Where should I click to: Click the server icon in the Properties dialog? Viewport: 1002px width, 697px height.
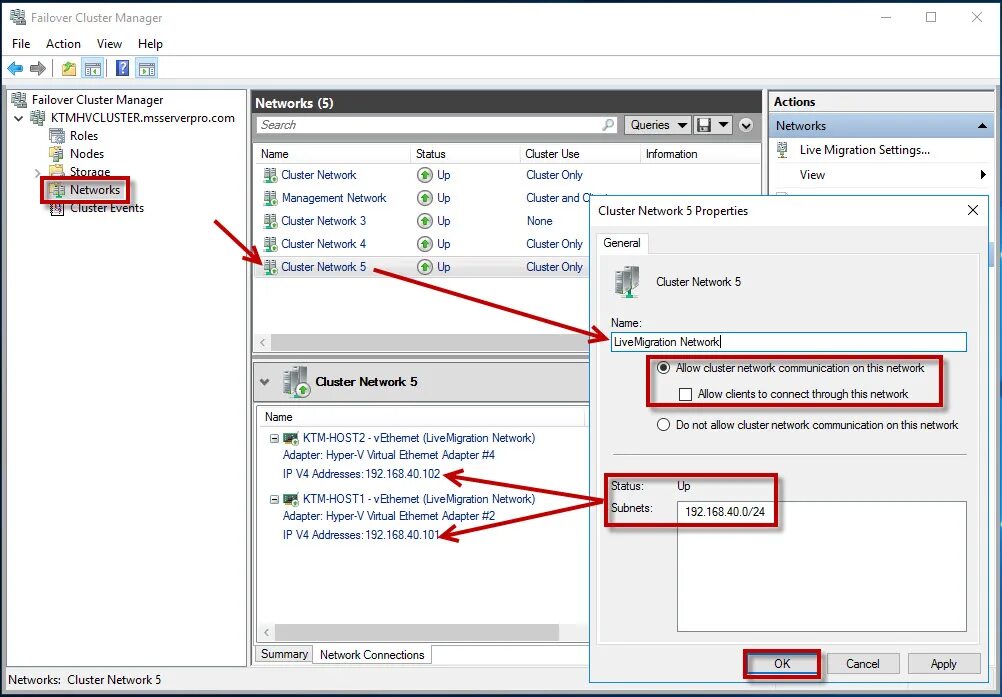(x=627, y=282)
